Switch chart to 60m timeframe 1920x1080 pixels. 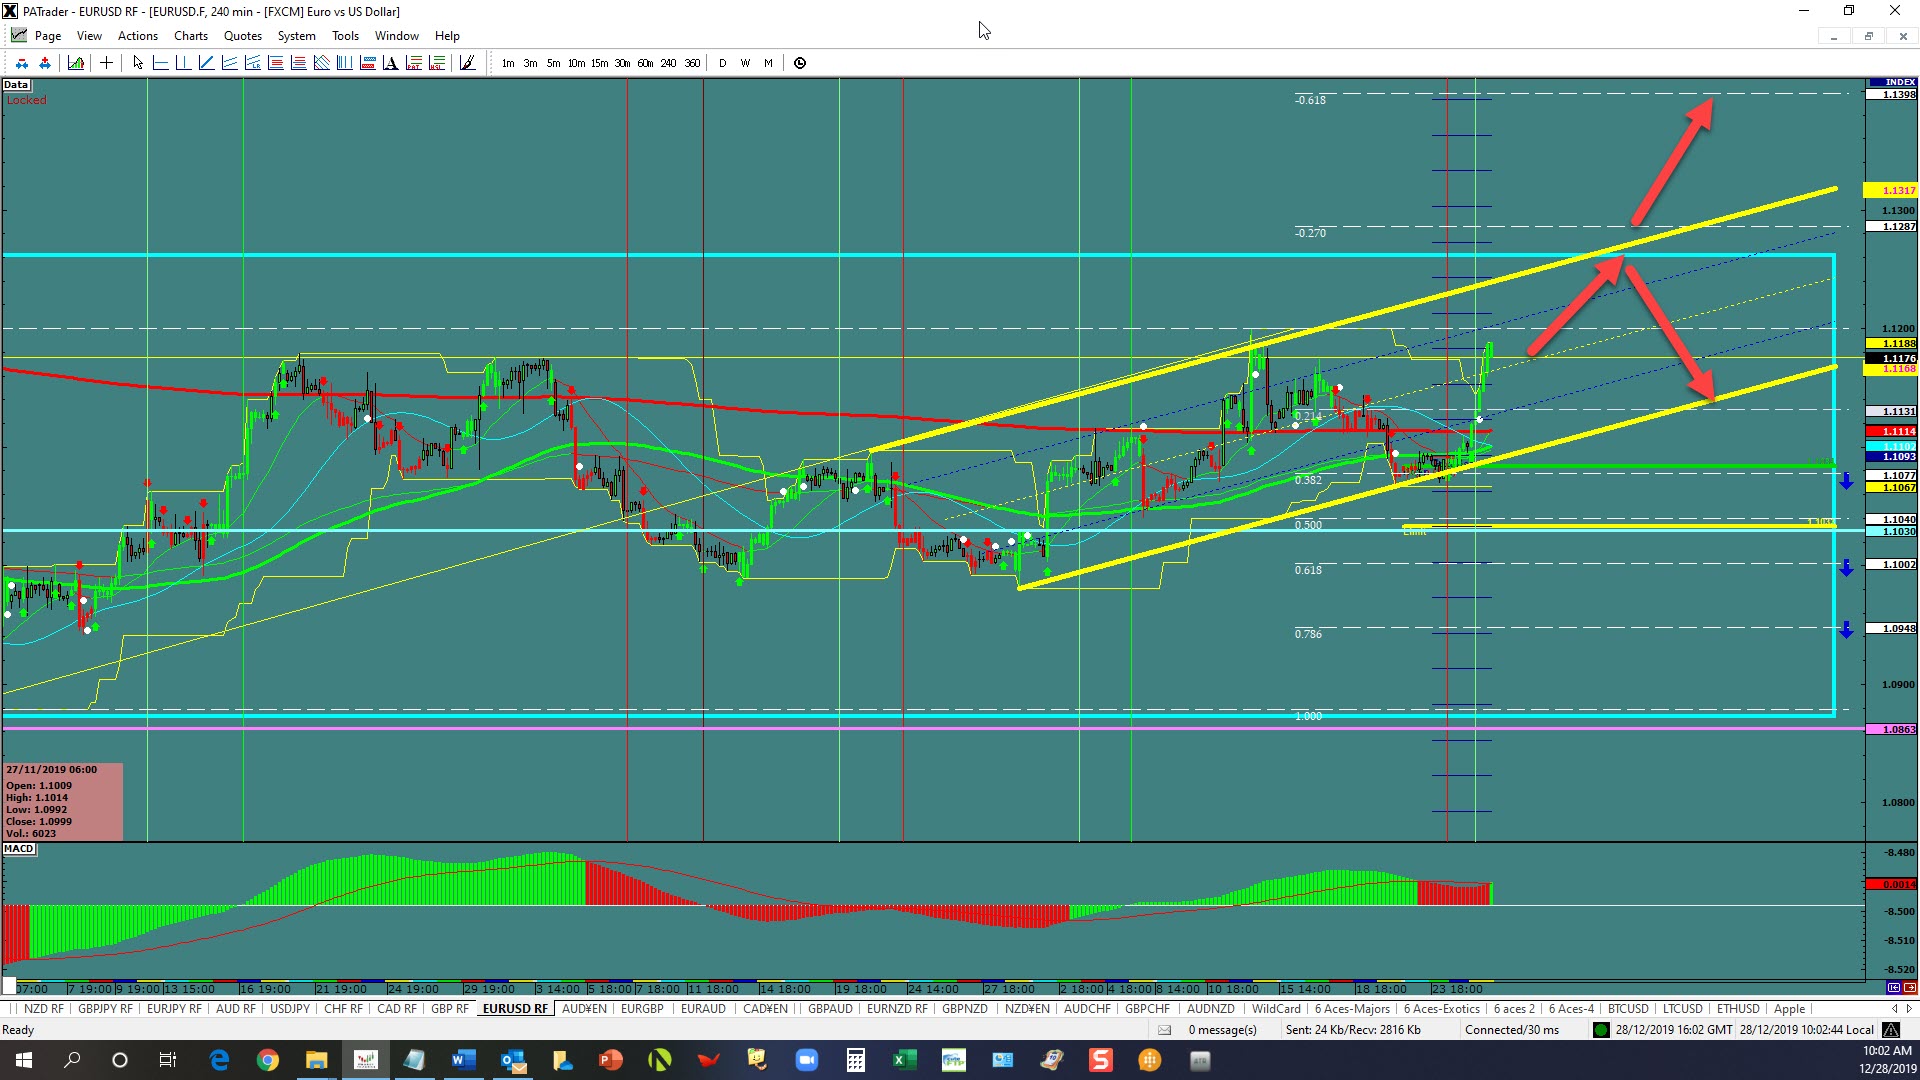[x=645, y=63]
